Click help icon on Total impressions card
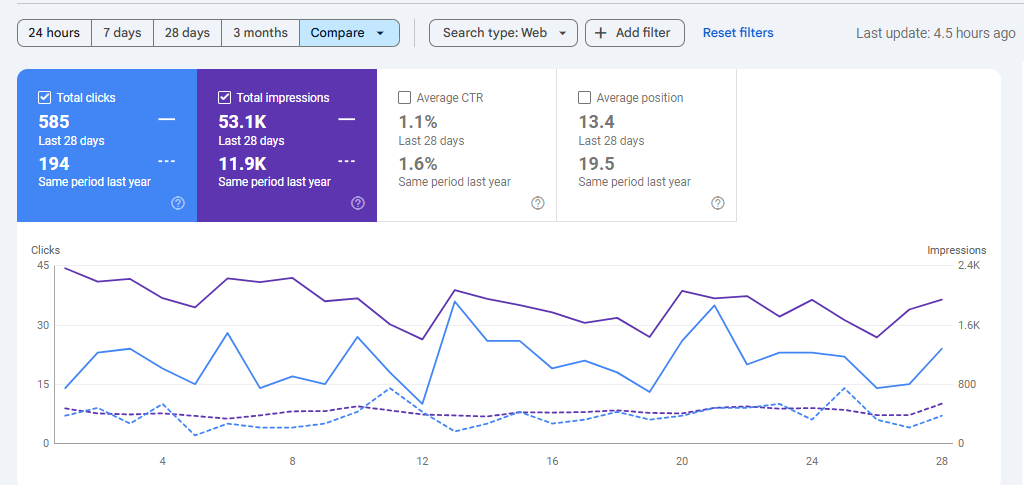 358,203
